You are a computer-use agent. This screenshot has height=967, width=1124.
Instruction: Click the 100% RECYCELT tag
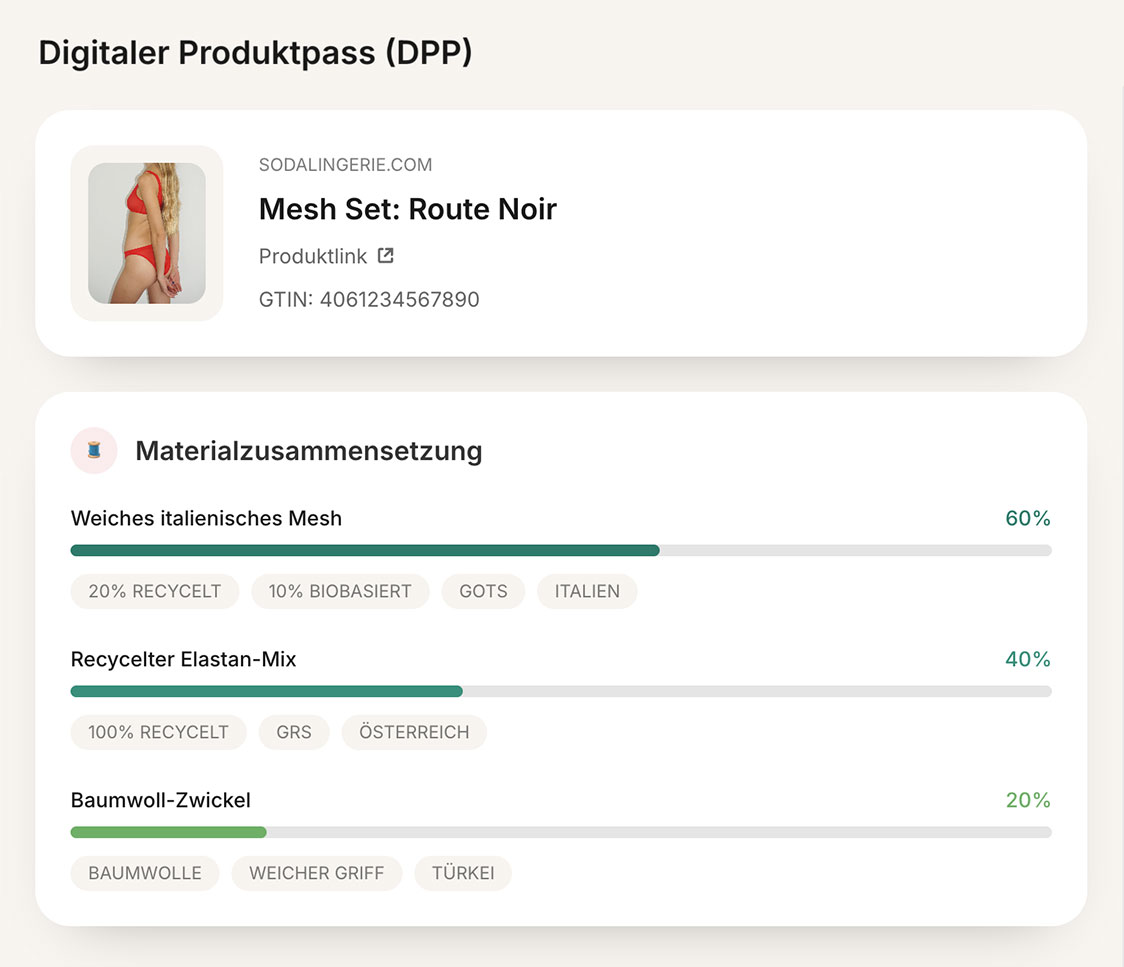point(158,732)
